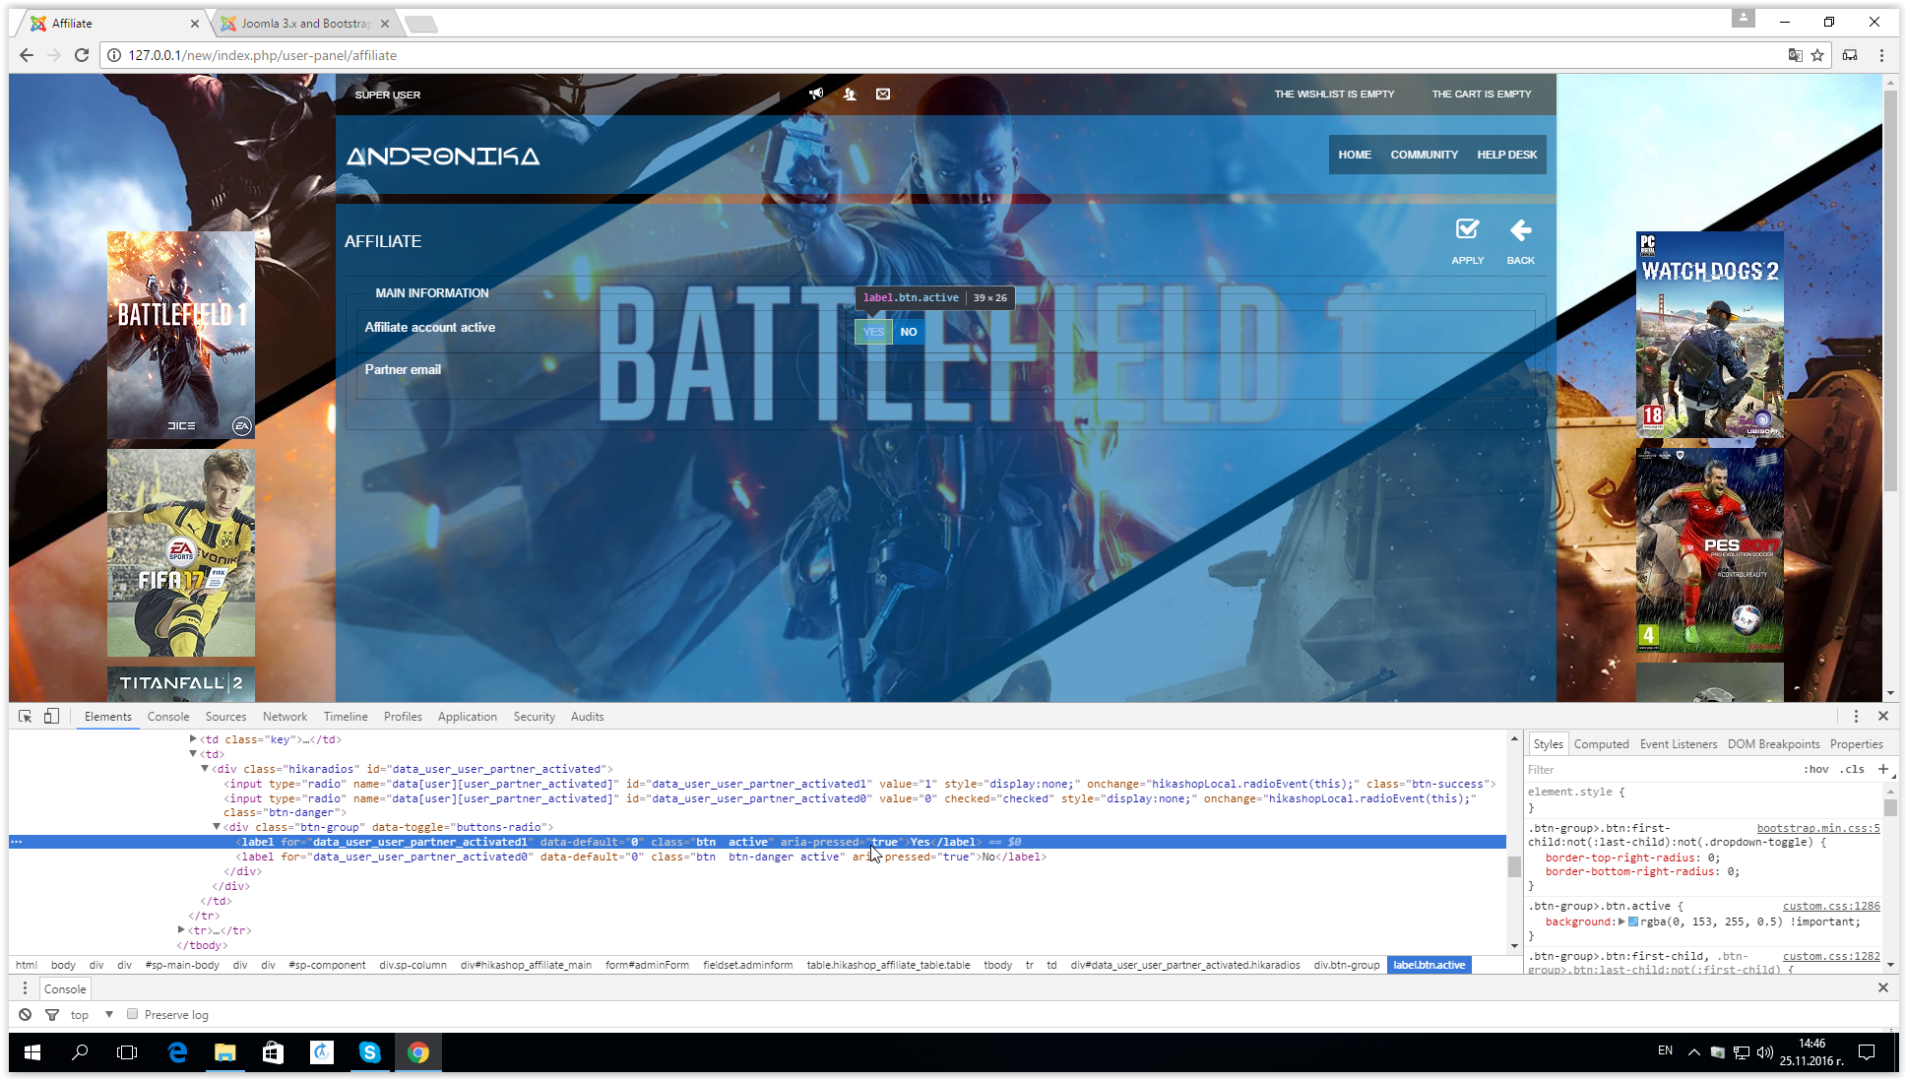Open the user profile icon in site header
Image resolution: width=1906 pixels, height=1080 pixels.
(849, 94)
